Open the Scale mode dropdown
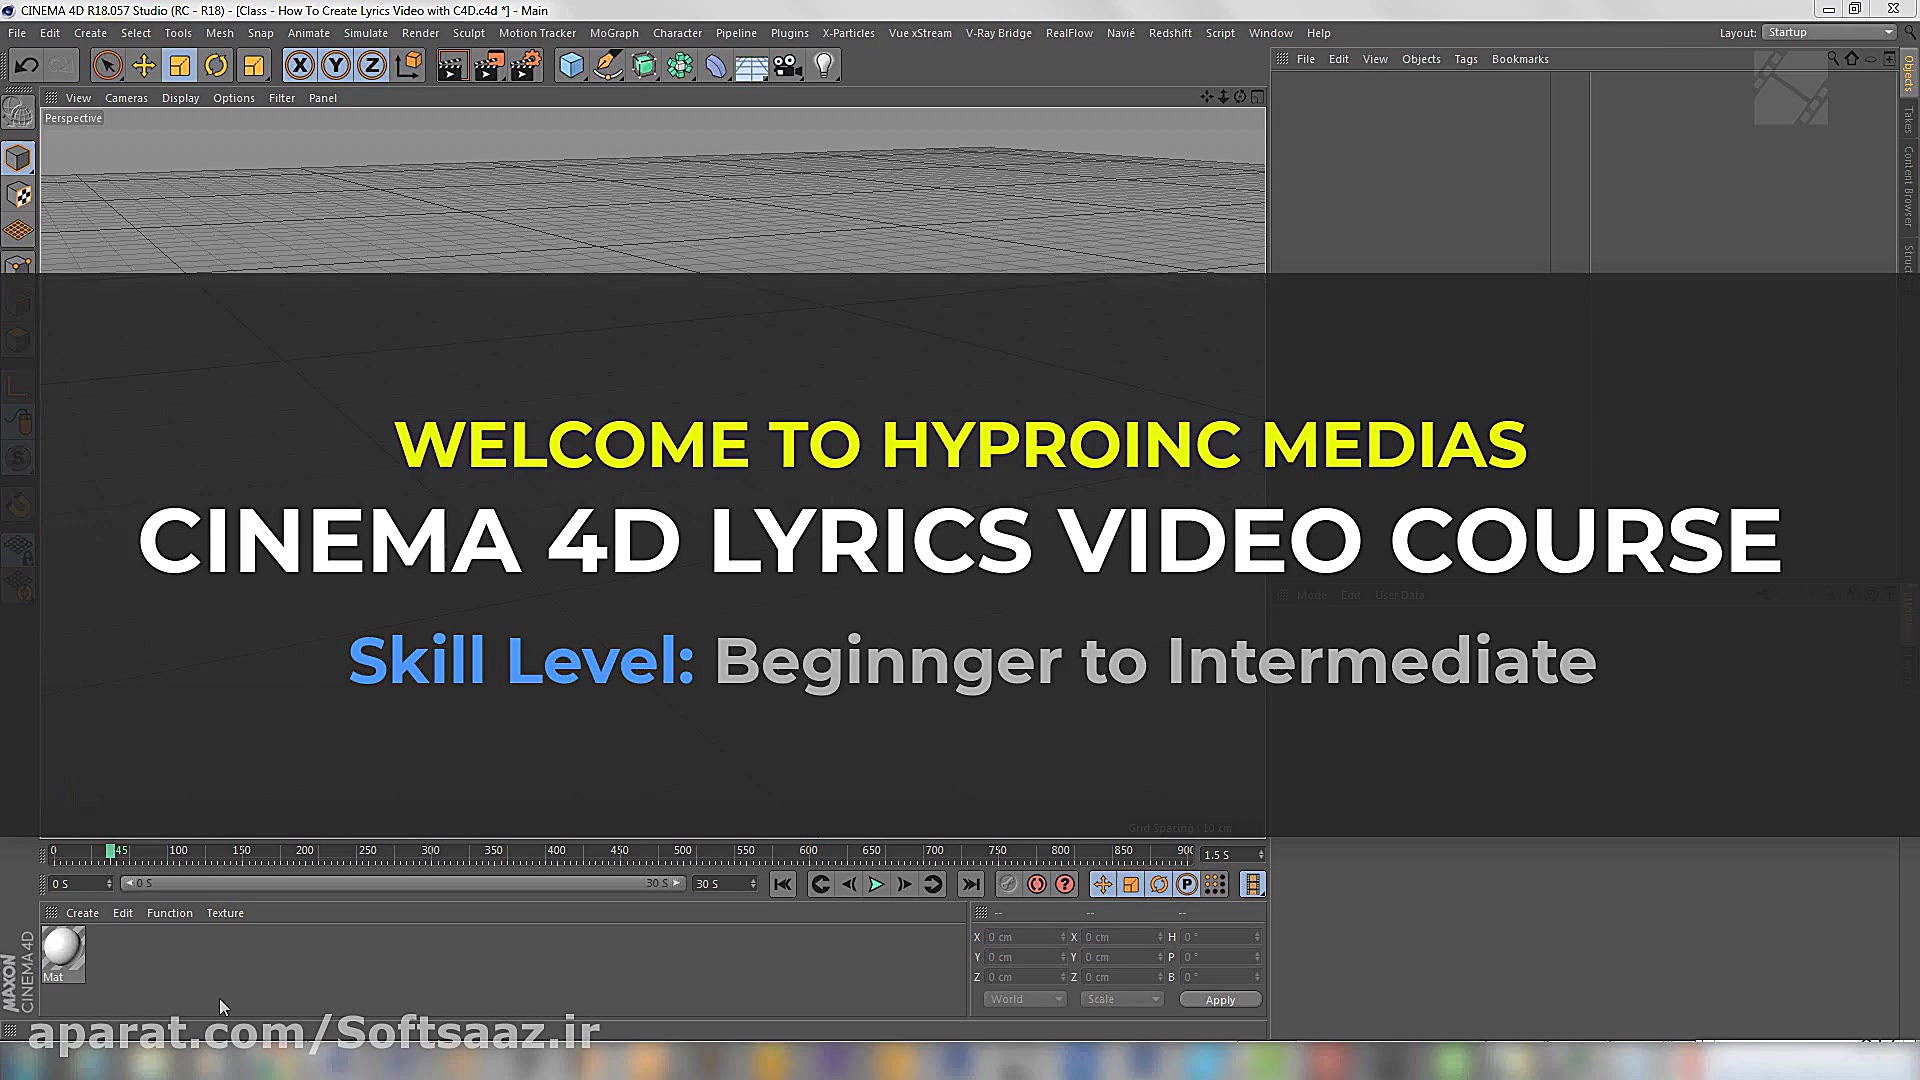This screenshot has height=1080, width=1920. tap(1122, 999)
